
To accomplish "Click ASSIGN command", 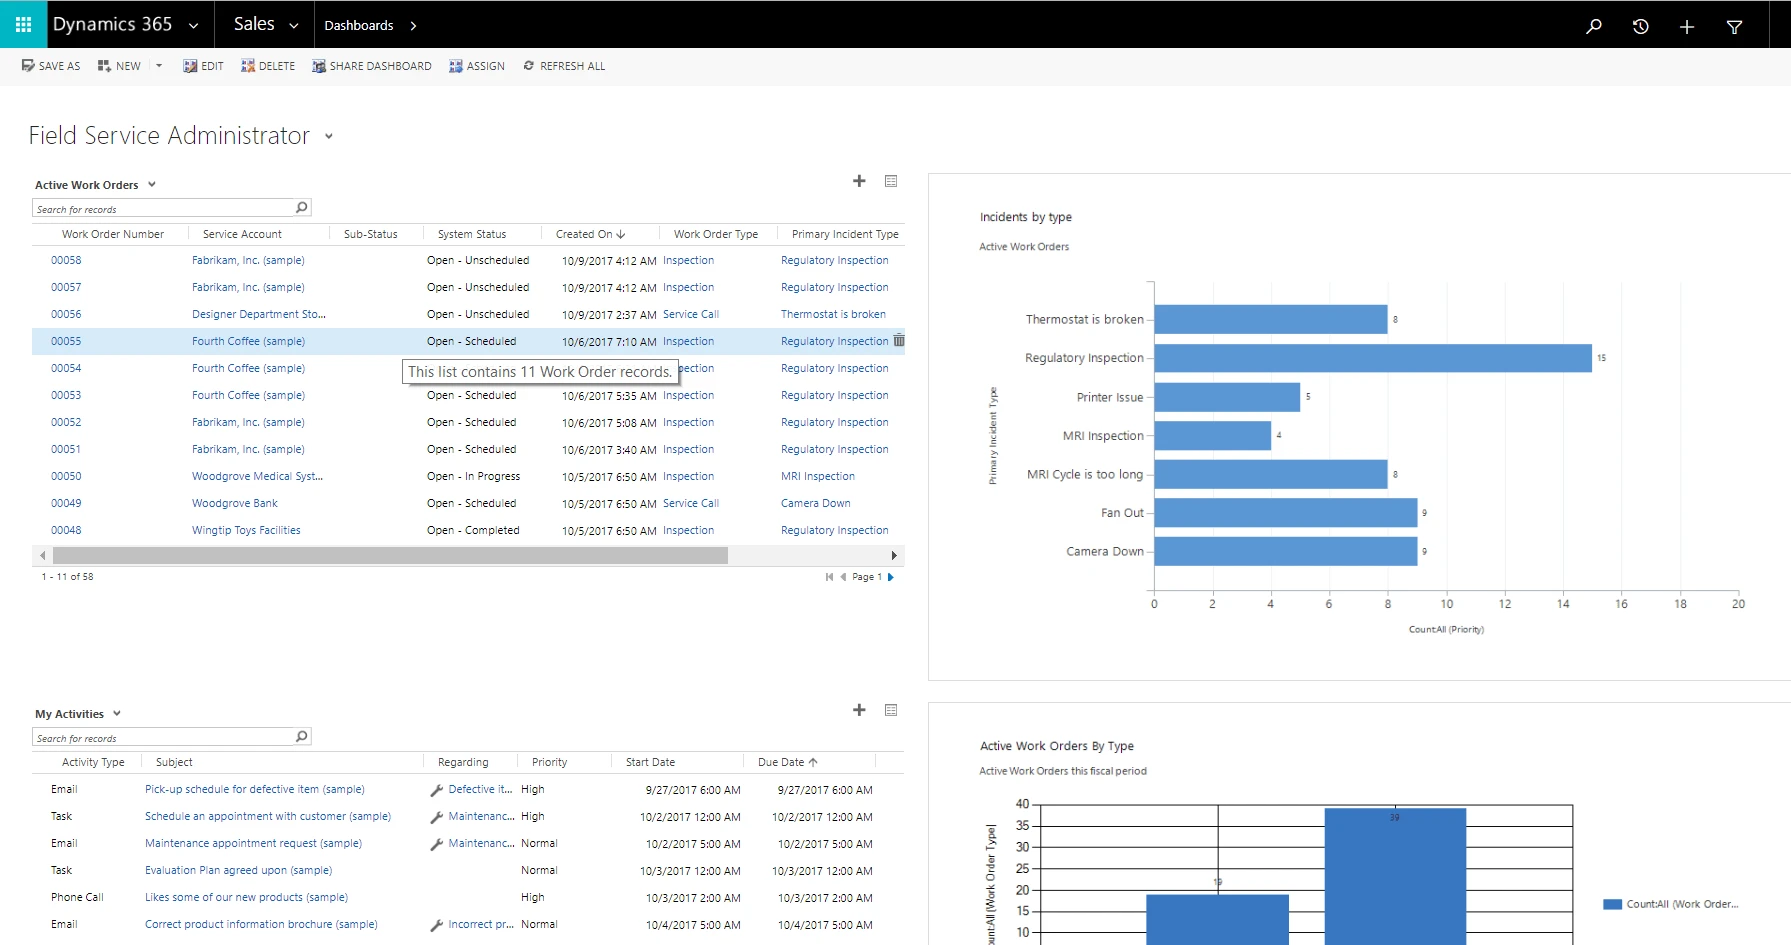I will 477,66.
